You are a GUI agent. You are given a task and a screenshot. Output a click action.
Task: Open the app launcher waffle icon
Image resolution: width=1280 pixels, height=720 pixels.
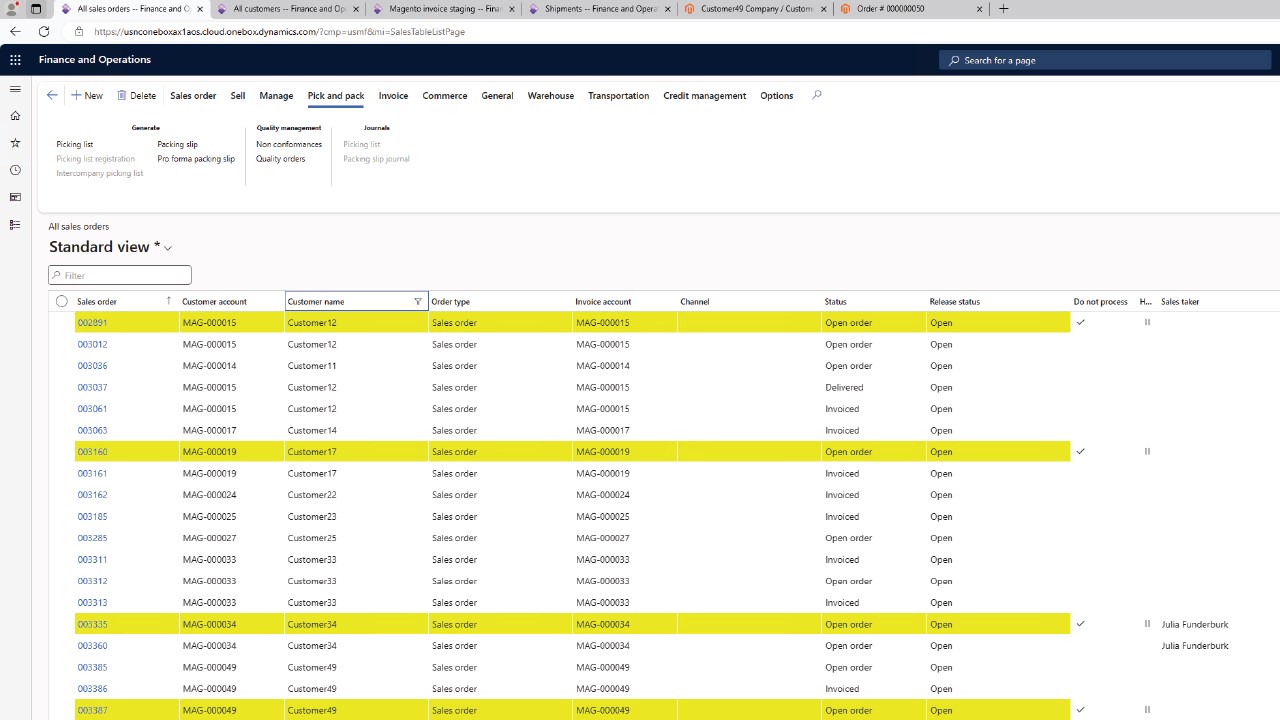click(15, 60)
